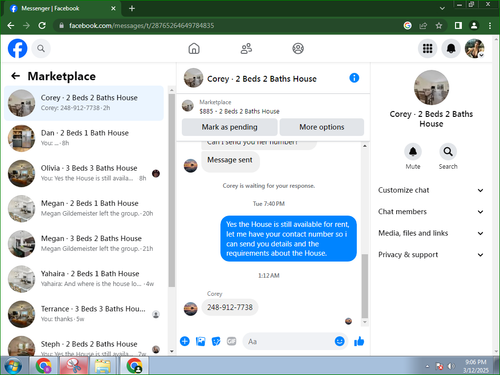Open Chrome three-dot menu

point(490,26)
